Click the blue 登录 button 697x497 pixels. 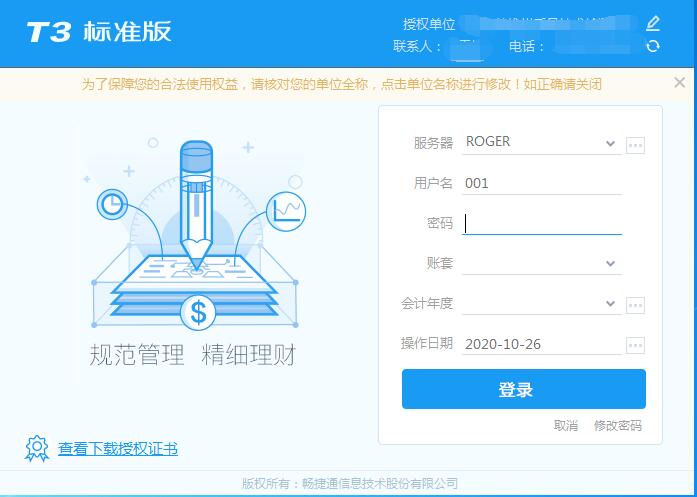[524, 389]
